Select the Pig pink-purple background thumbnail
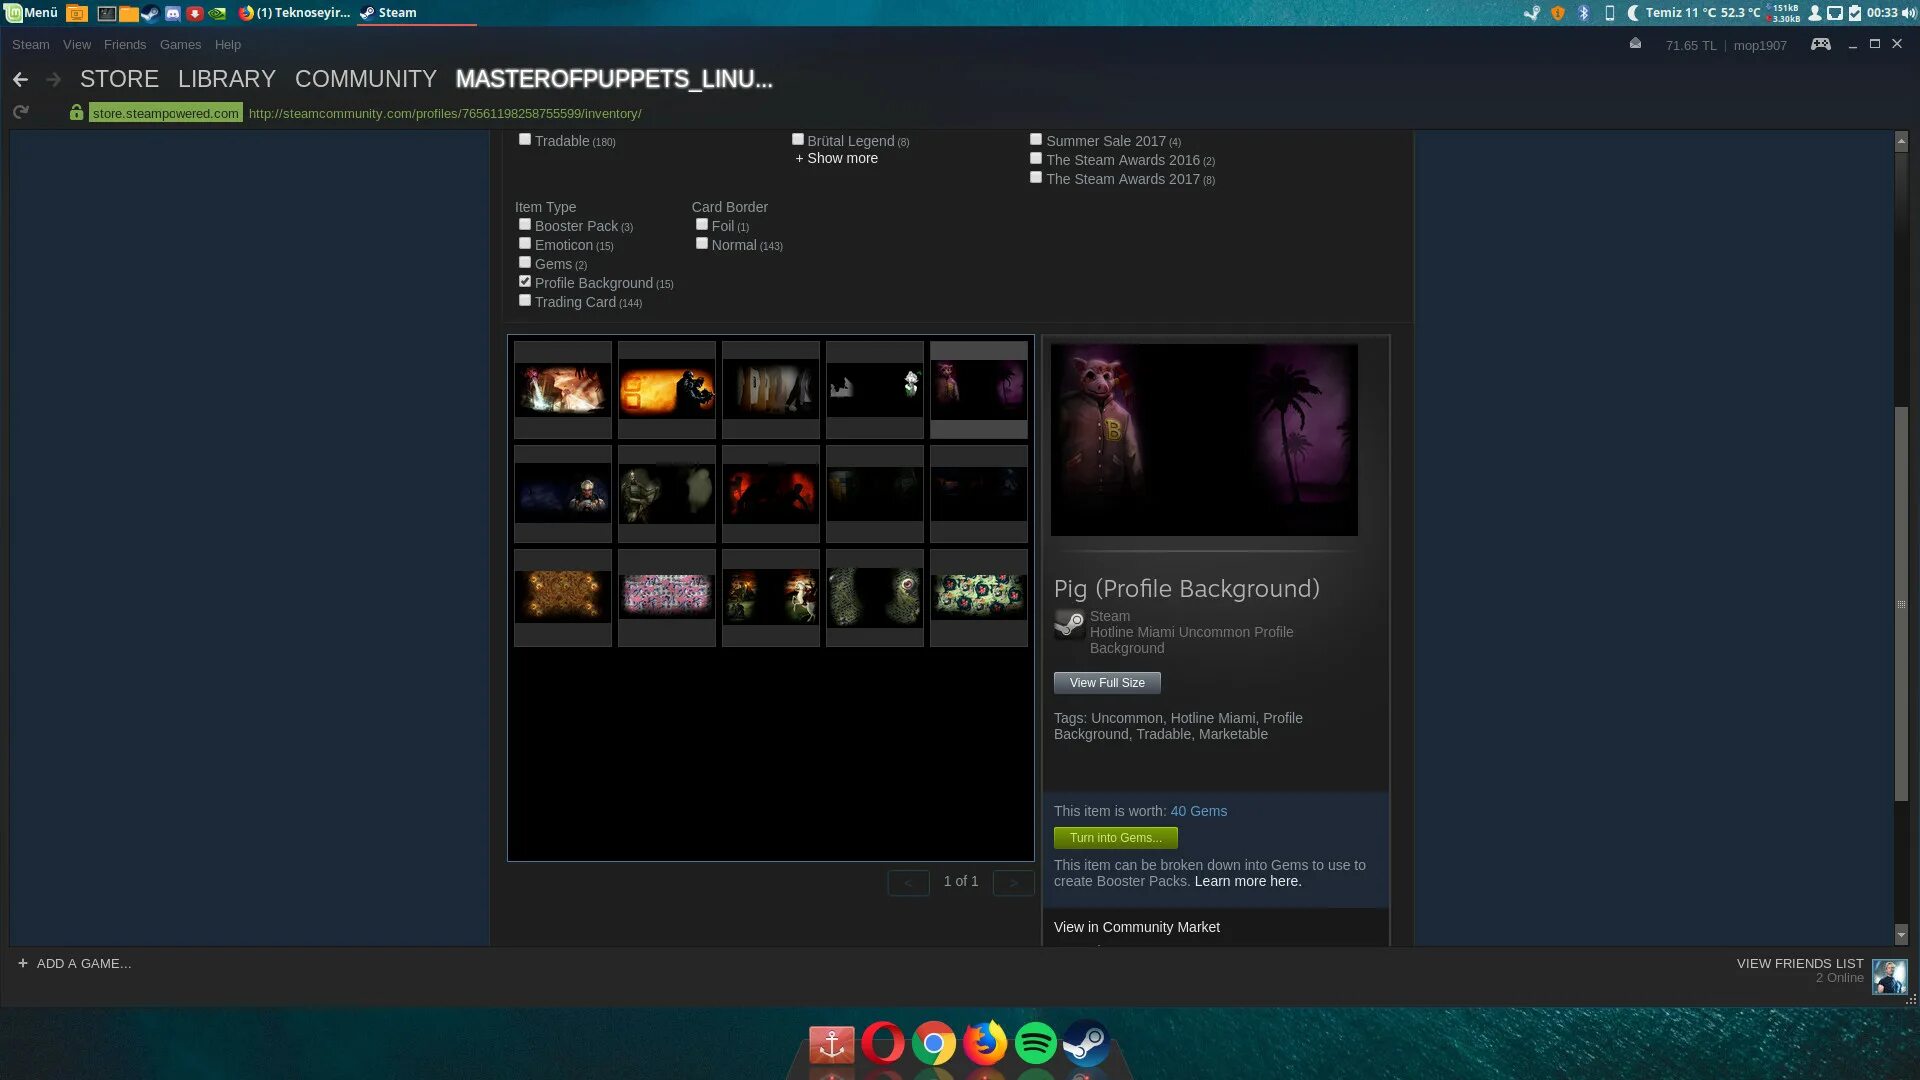 tap(978, 389)
